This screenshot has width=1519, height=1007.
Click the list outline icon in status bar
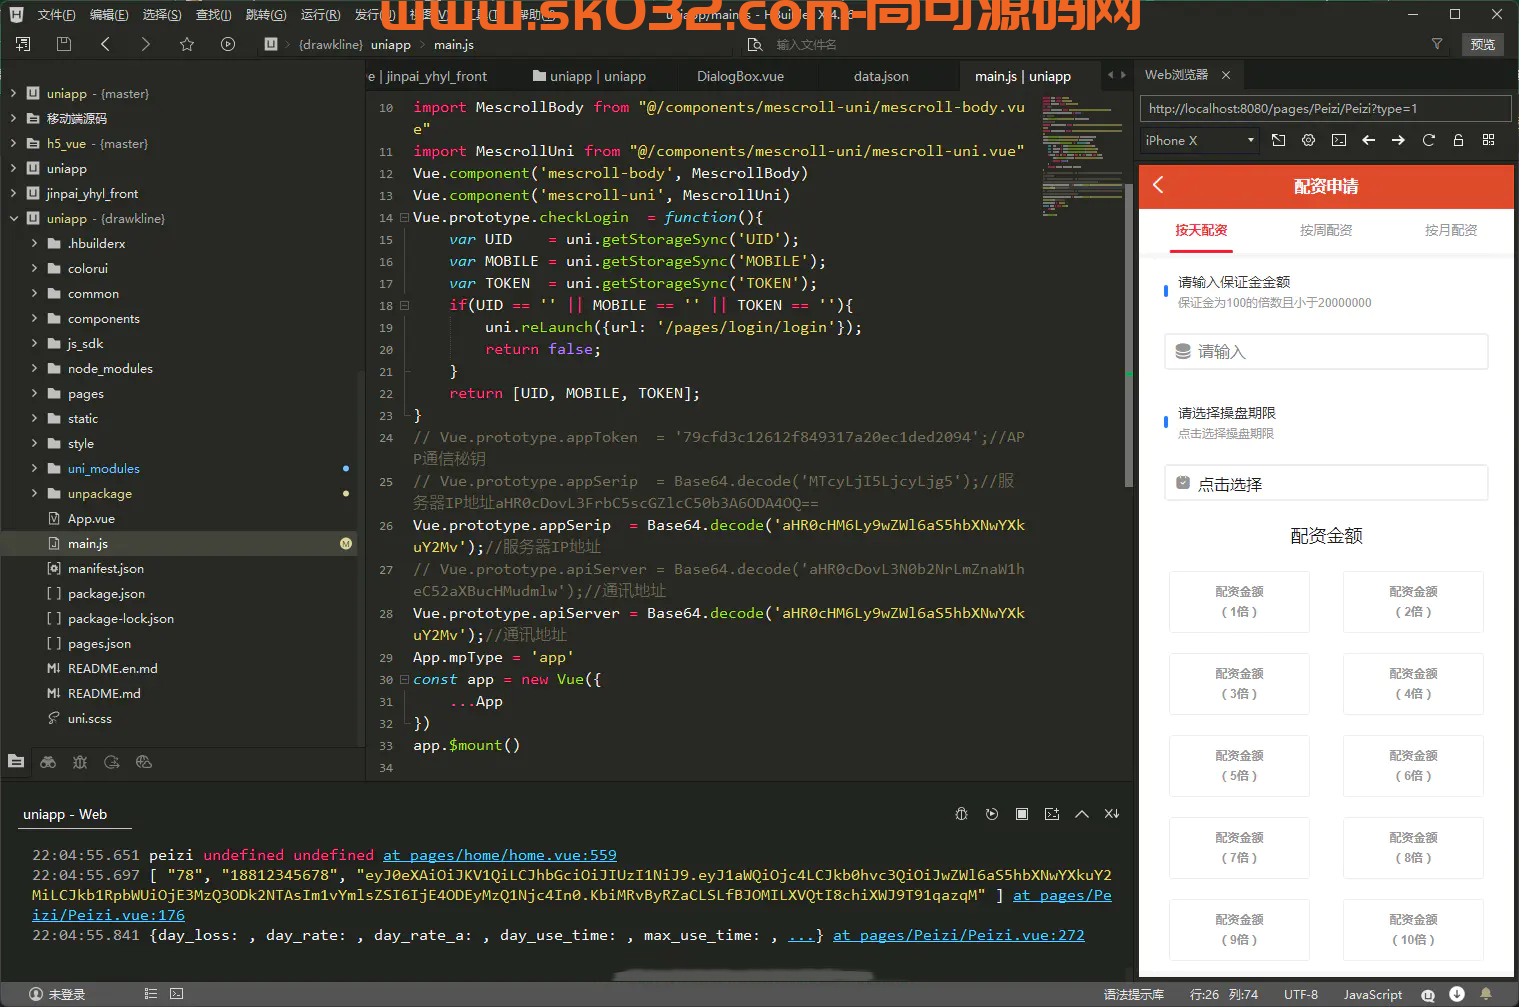pyautogui.click(x=151, y=994)
